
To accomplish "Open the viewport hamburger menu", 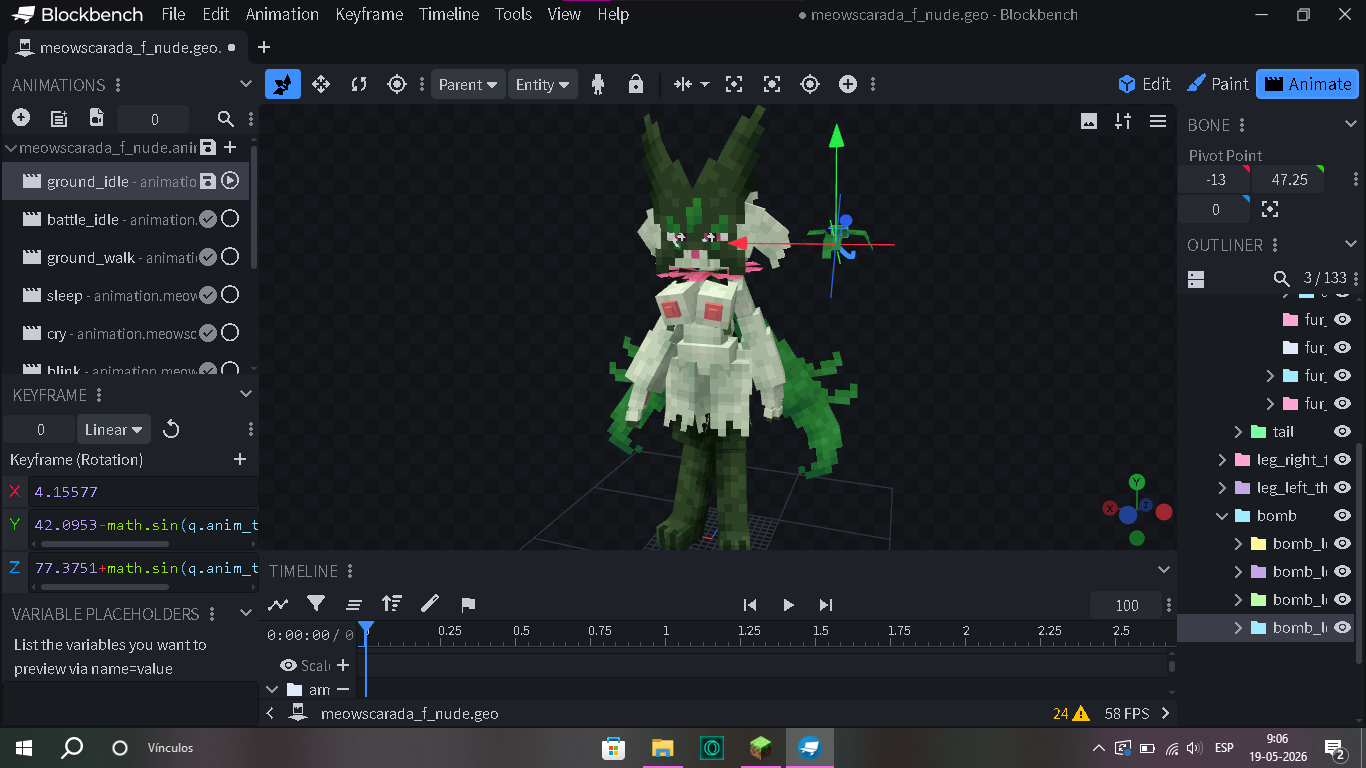I will pos(1158,121).
